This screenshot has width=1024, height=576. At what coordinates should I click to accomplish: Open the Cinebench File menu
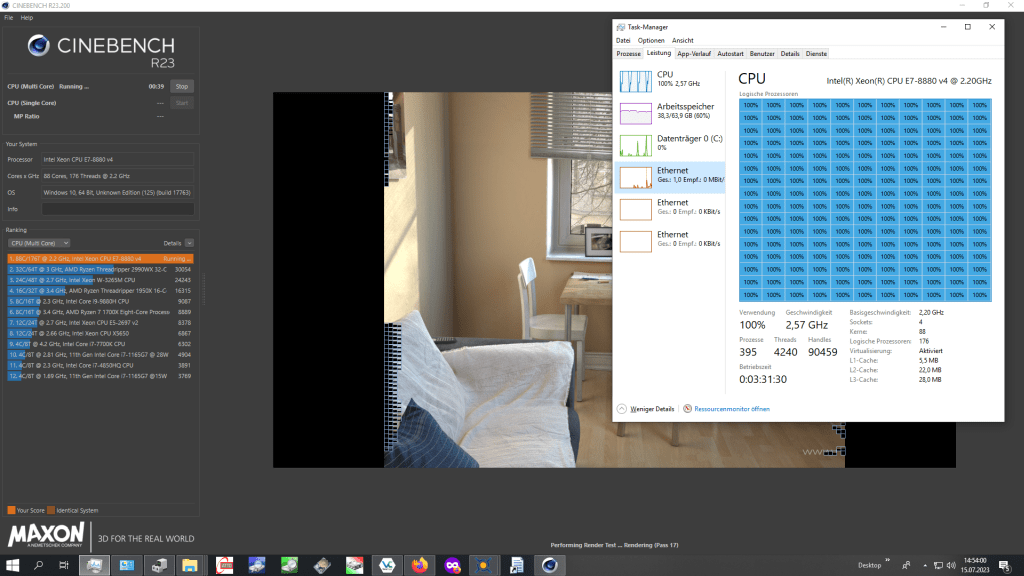click(x=8, y=18)
